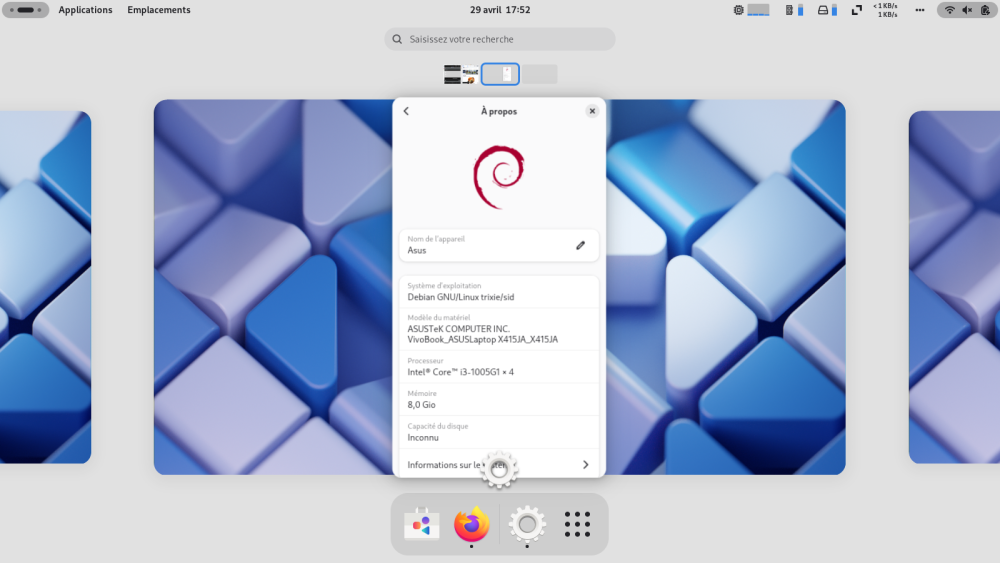1000x563 pixels.
Task: Launch Firefox from the dock
Action: click(471, 524)
